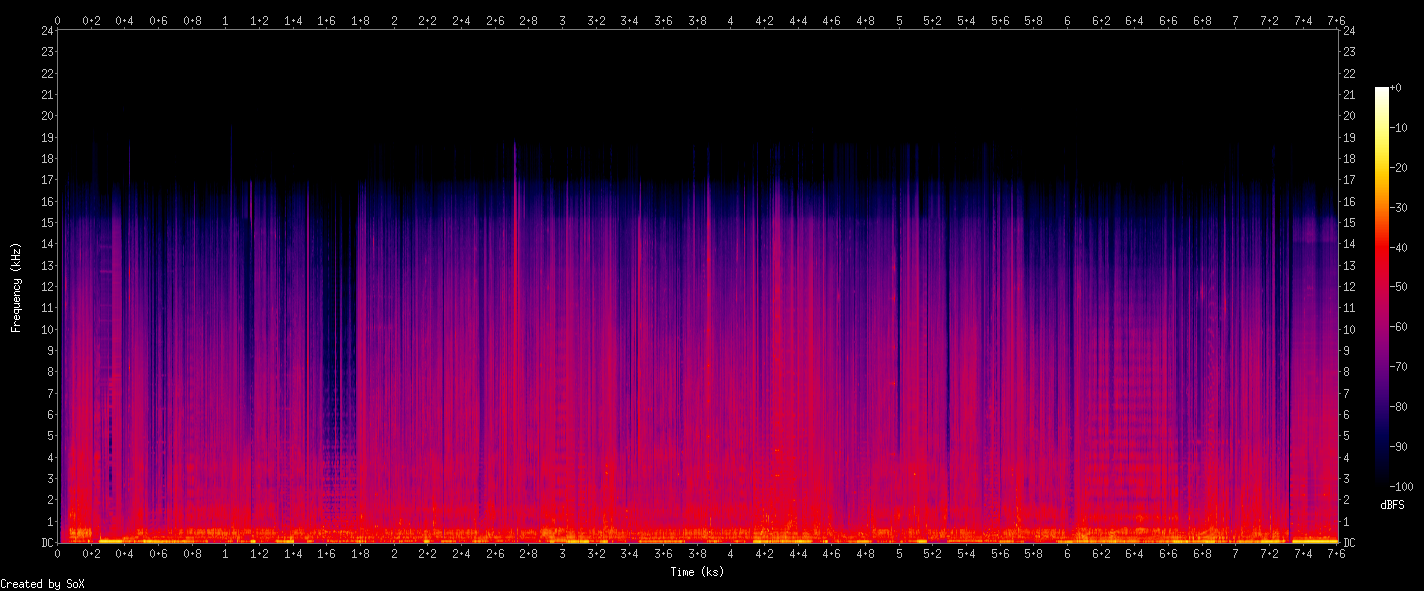Click the 17 label on the left frequency axis
Viewport: 1424px width, 591px height.
(x=47, y=180)
